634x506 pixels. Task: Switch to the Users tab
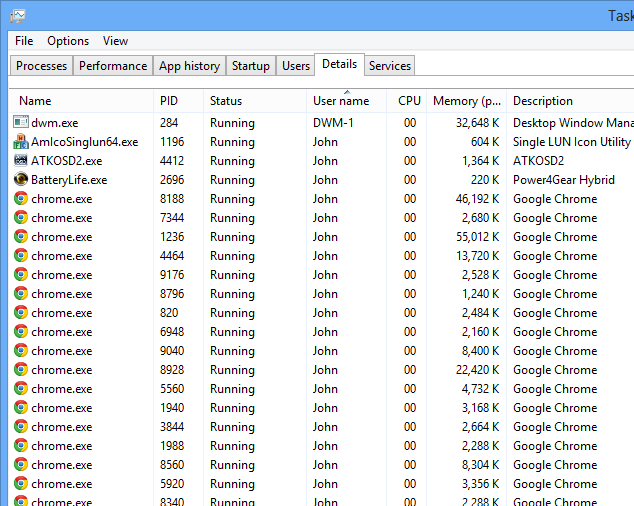[296, 66]
